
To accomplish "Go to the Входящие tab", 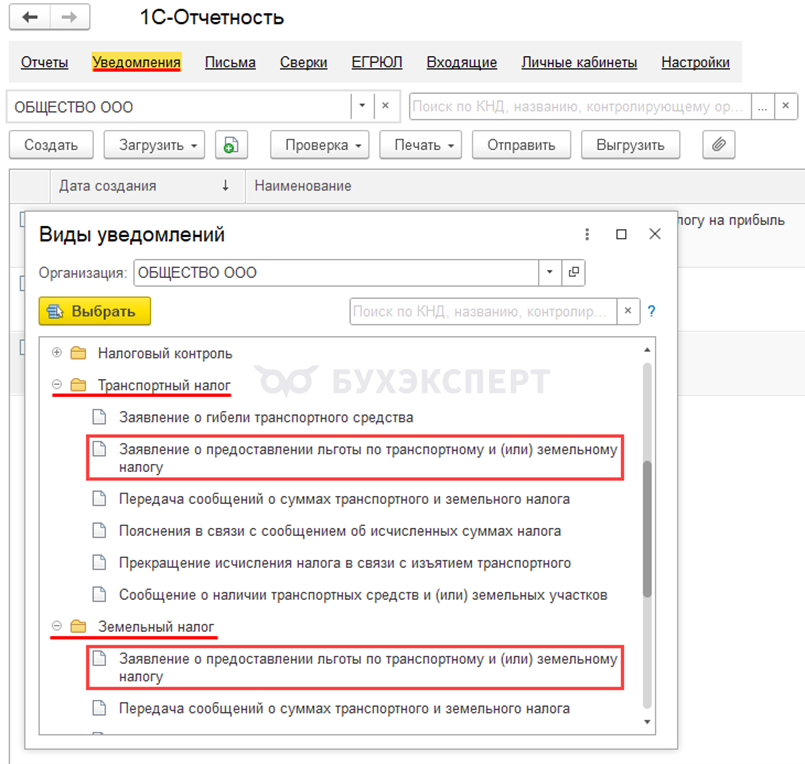I will pos(462,62).
